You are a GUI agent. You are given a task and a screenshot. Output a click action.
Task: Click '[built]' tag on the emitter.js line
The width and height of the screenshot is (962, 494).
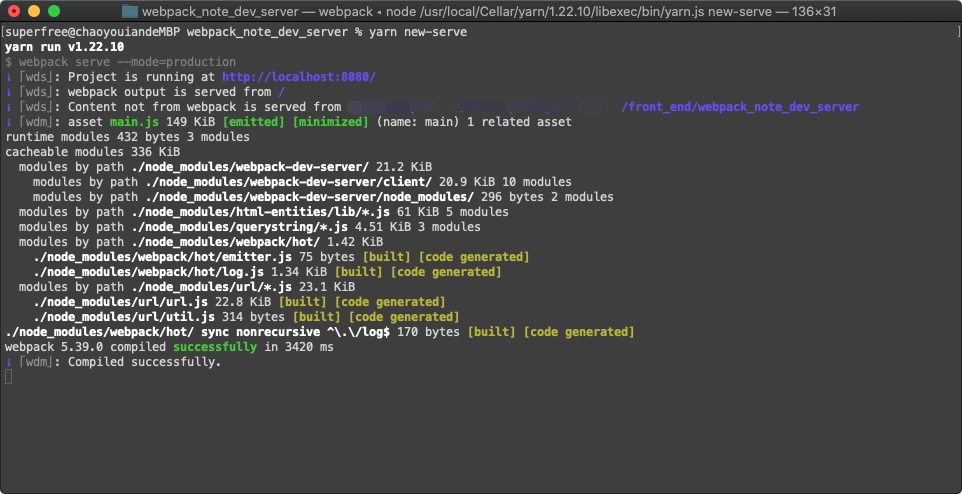(x=387, y=257)
